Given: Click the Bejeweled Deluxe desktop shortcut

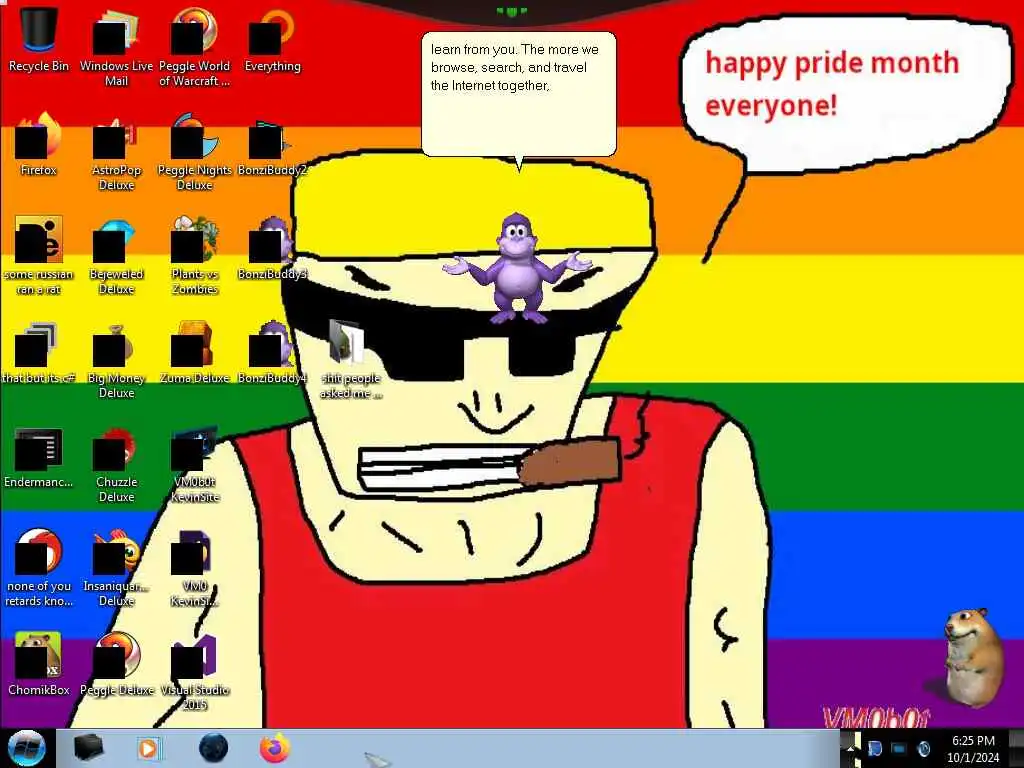Looking at the screenshot, I should click(116, 255).
